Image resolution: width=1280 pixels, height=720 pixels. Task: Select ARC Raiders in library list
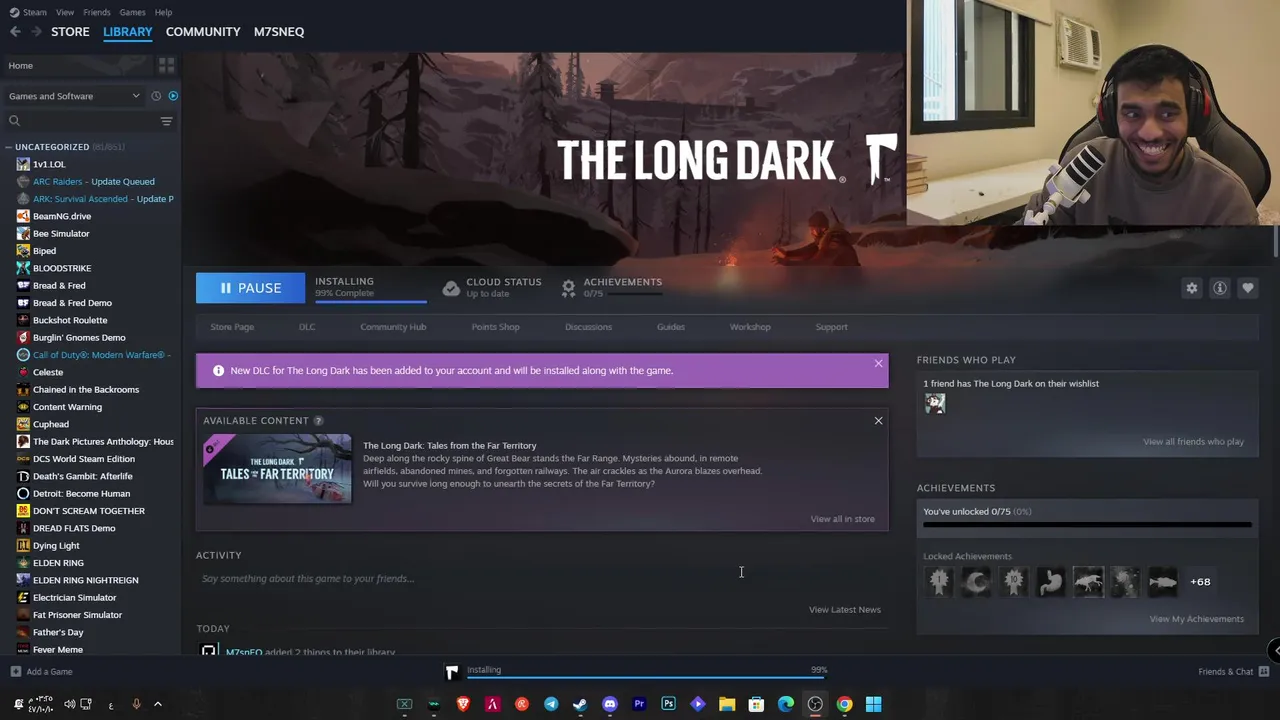(x=92, y=182)
